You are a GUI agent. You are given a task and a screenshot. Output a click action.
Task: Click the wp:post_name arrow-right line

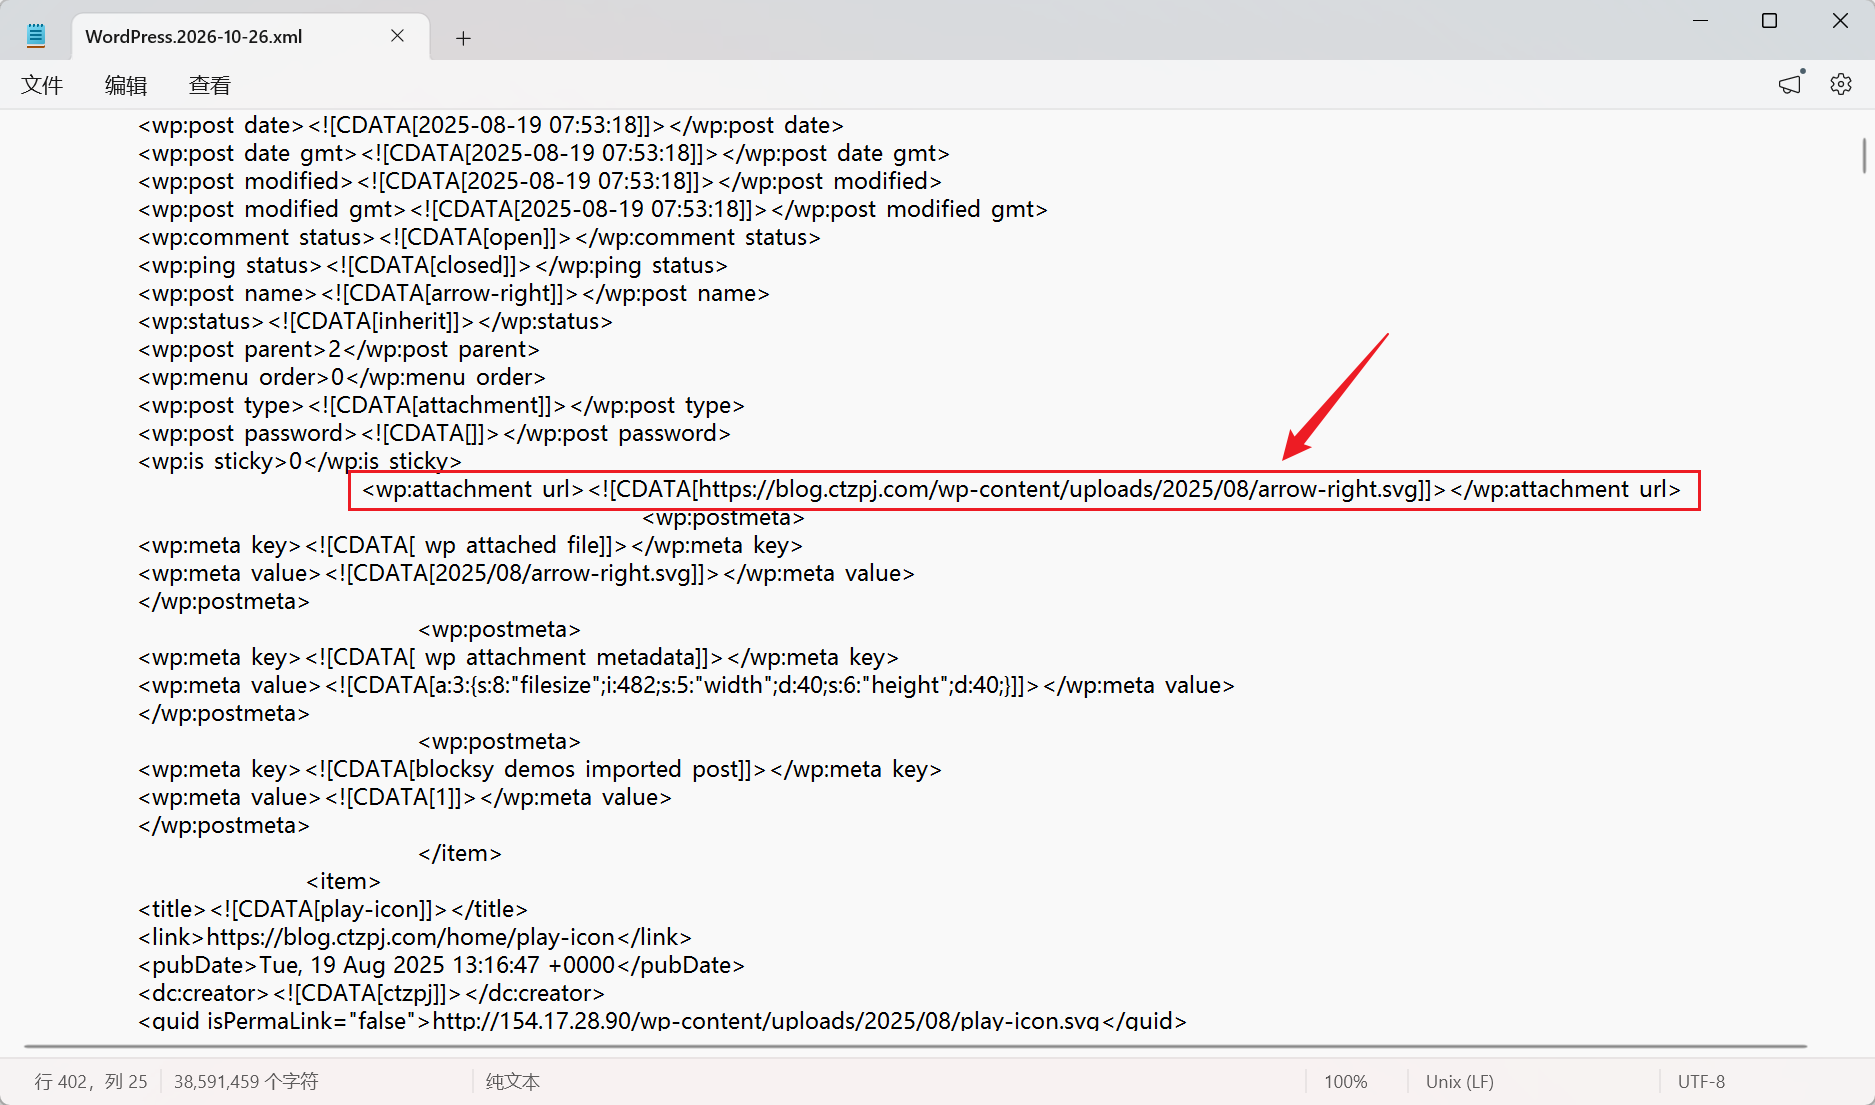(x=454, y=293)
